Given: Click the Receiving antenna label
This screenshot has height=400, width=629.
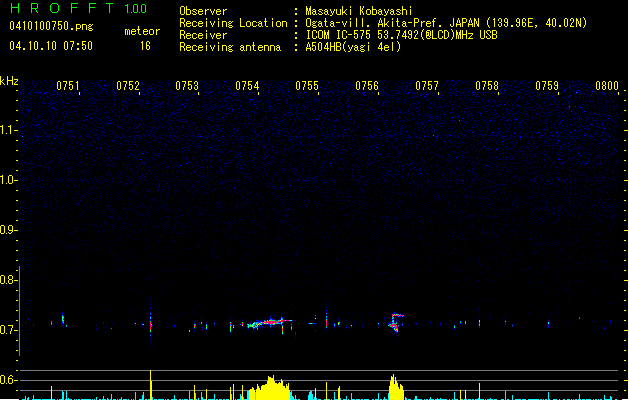Looking at the screenshot, I should coord(230,47).
